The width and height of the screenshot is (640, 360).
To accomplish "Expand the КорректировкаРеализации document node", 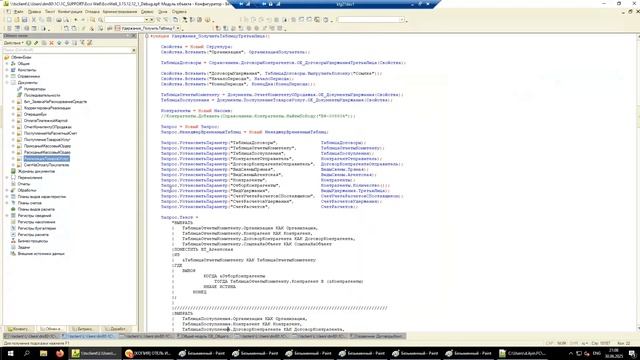I will point(13,108).
